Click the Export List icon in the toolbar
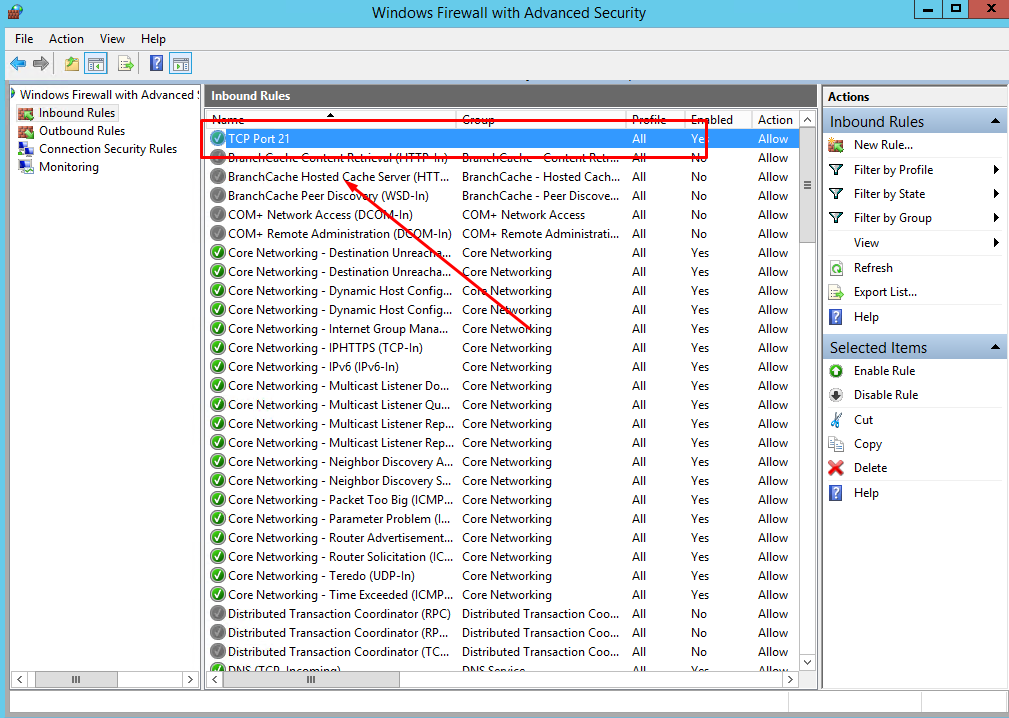This screenshot has height=718, width=1009. (125, 64)
